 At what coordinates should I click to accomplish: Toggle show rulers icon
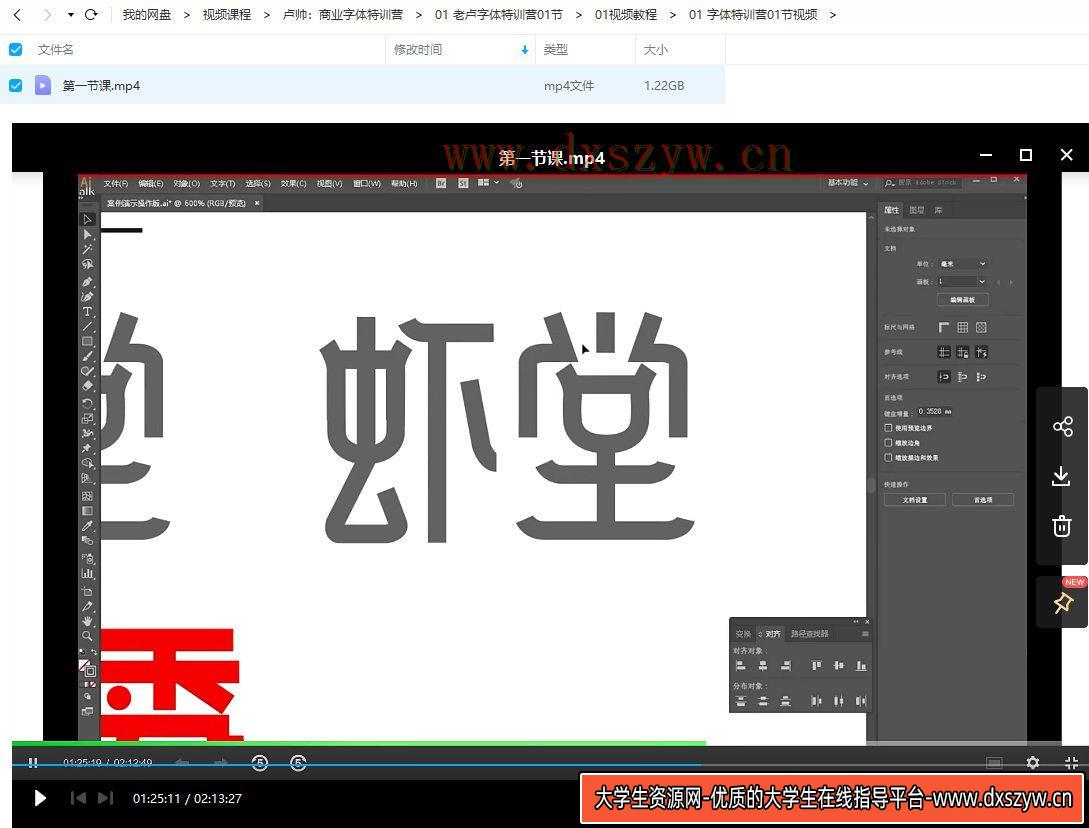944,327
